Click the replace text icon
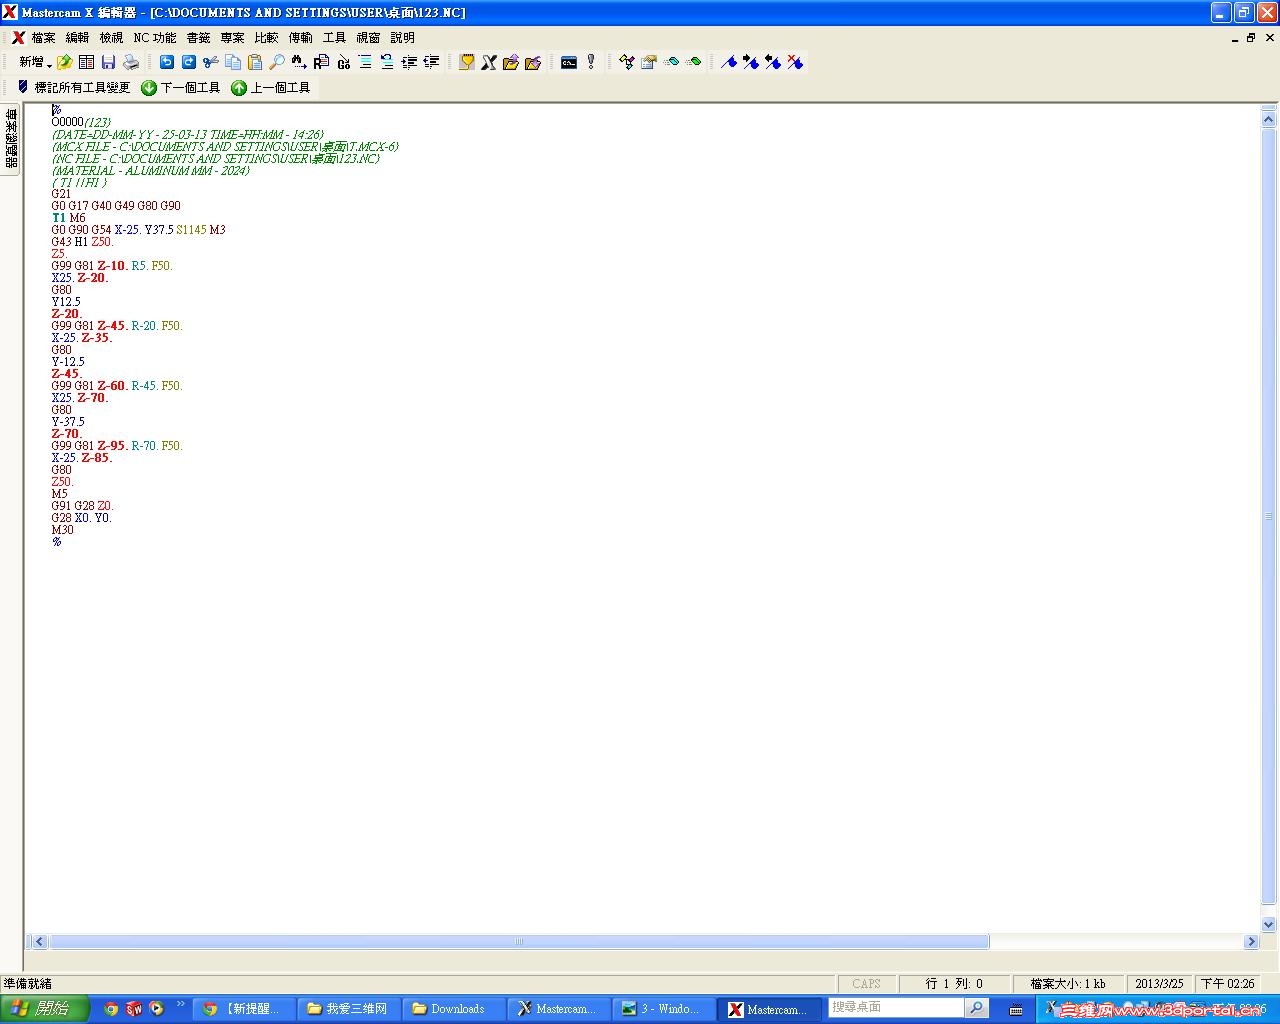This screenshot has width=1280, height=1024. click(321, 62)
